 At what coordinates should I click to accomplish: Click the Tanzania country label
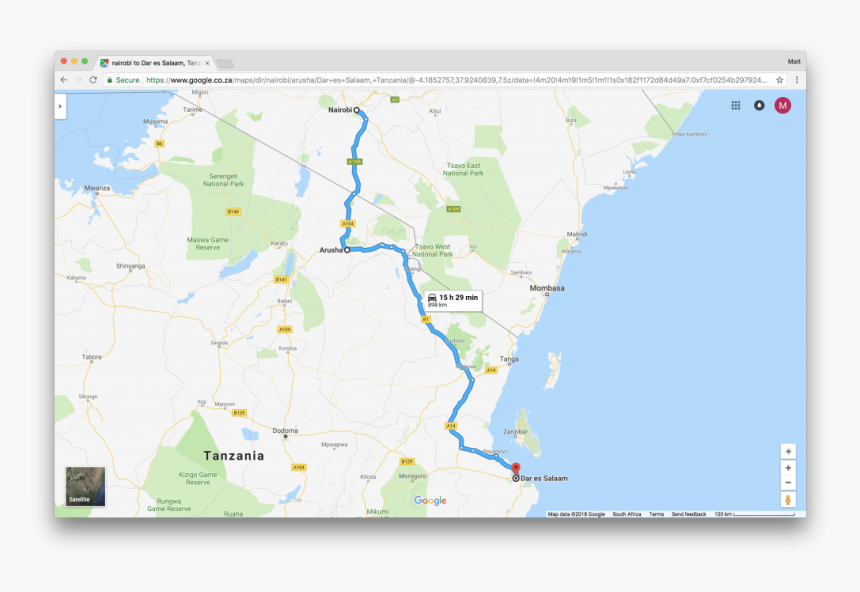(234, 455)
